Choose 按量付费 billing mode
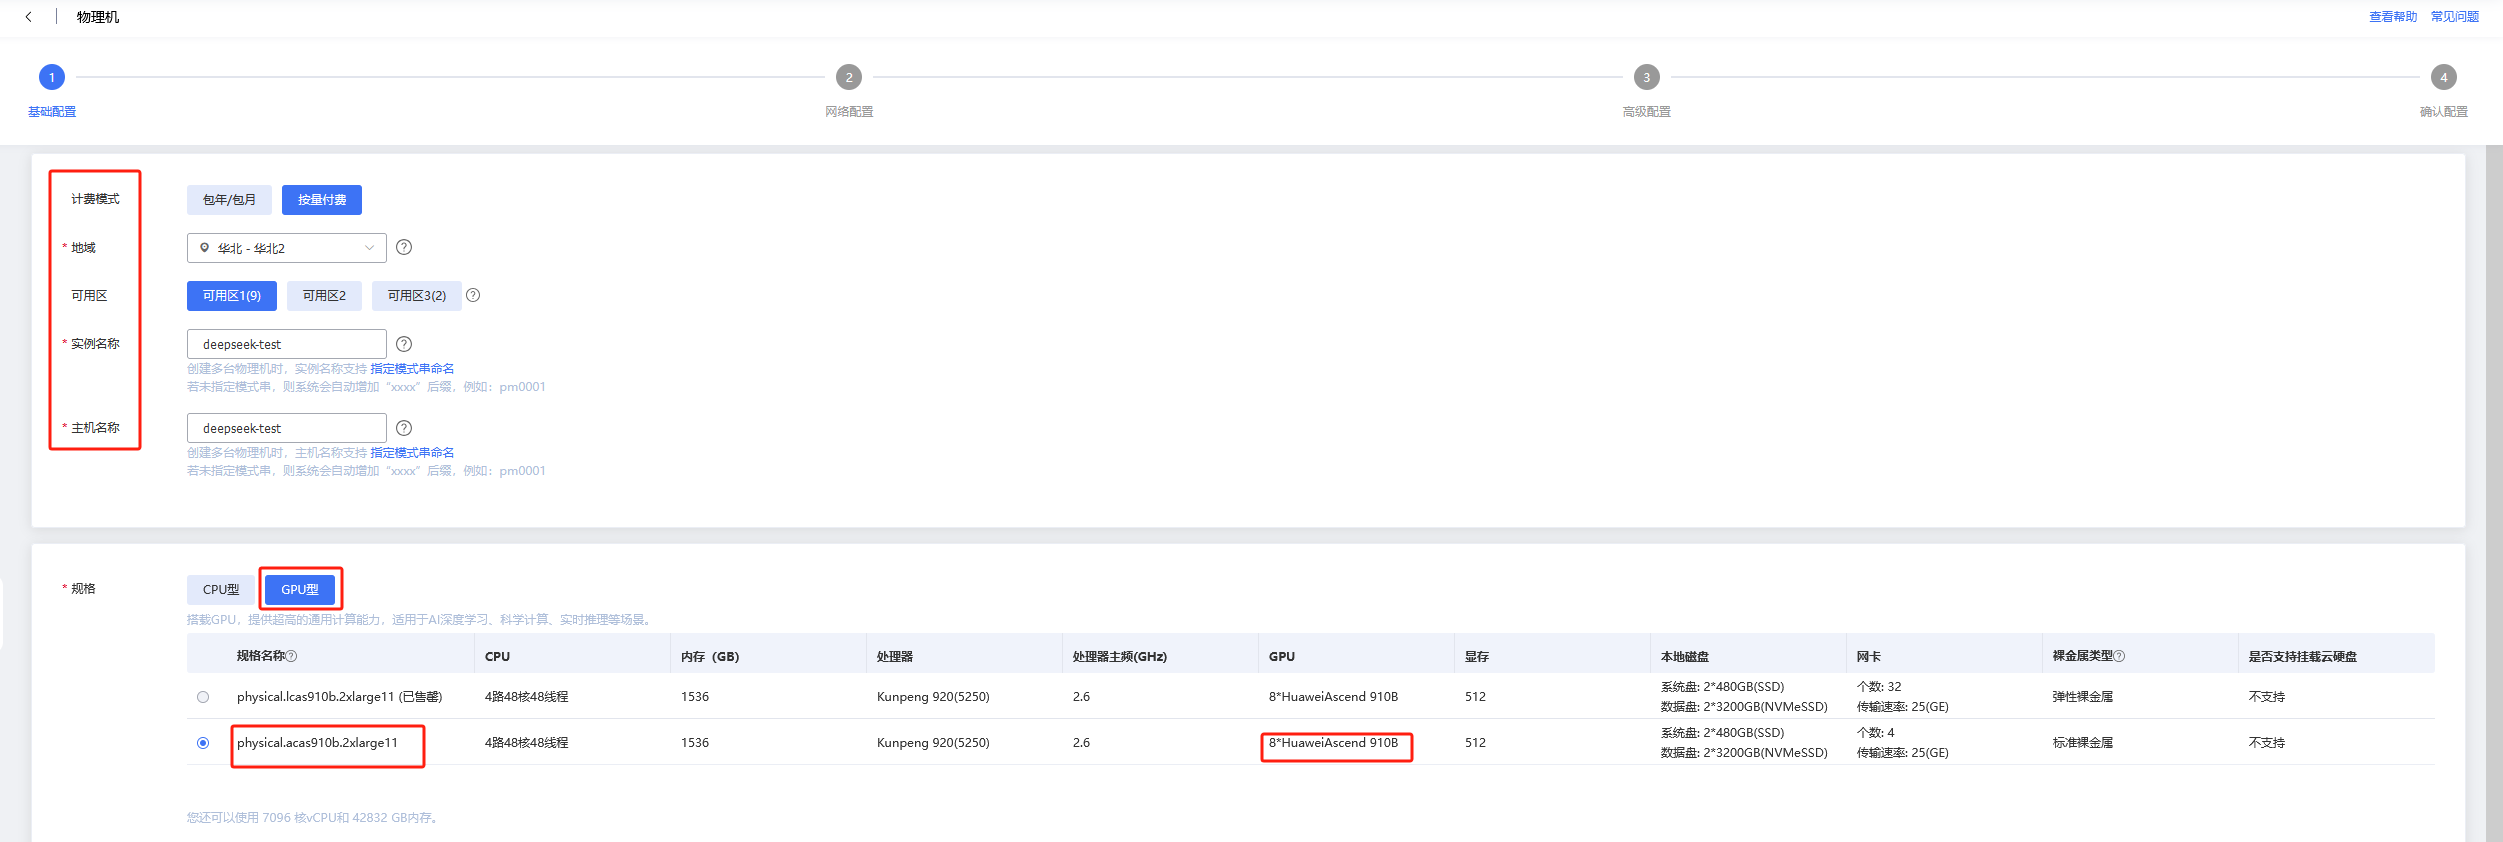Viewport: 2503px width, 842px height. click(322, 200)
